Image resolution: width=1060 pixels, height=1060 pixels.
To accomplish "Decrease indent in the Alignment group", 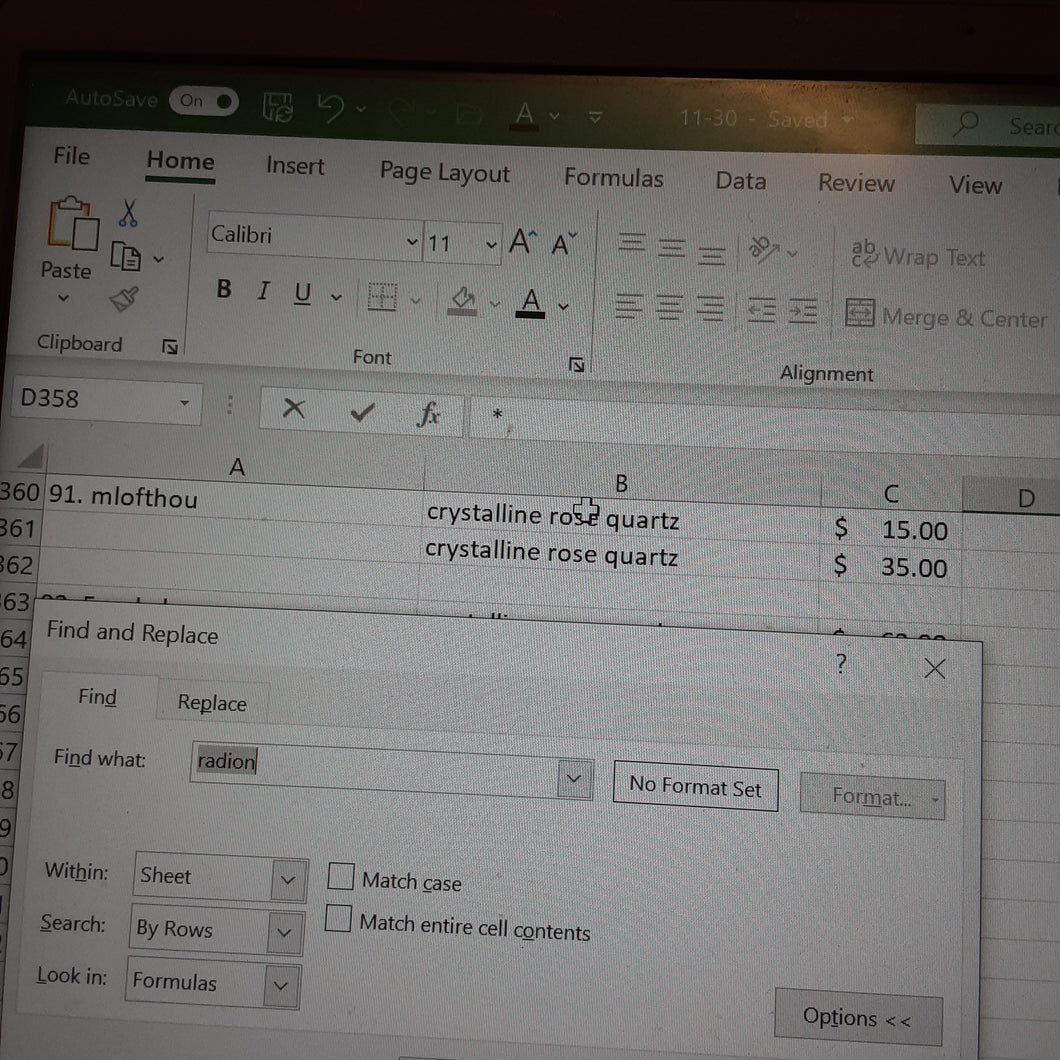I will point(762,310).
